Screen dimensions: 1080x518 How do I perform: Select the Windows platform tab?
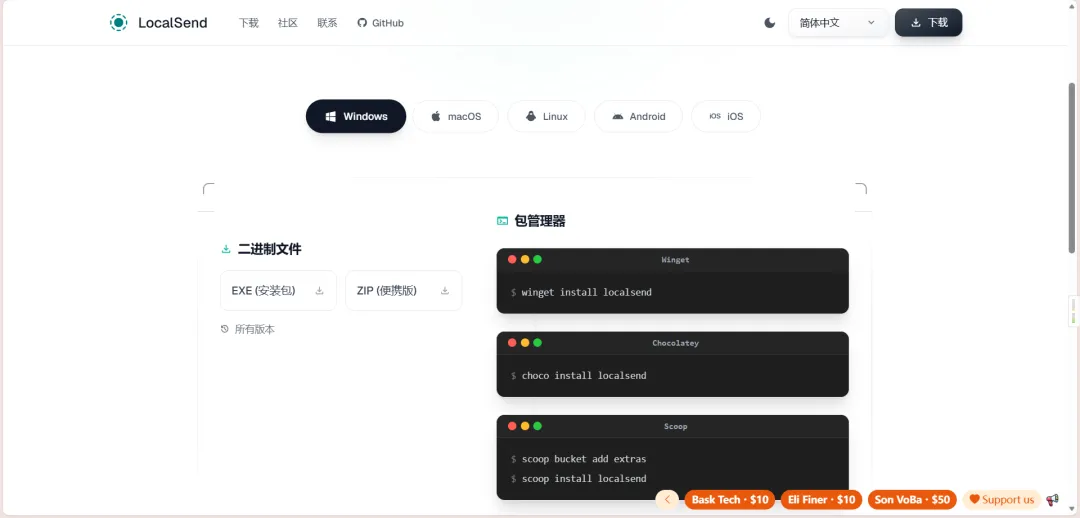pyautogui.click(x=356, y=116)
